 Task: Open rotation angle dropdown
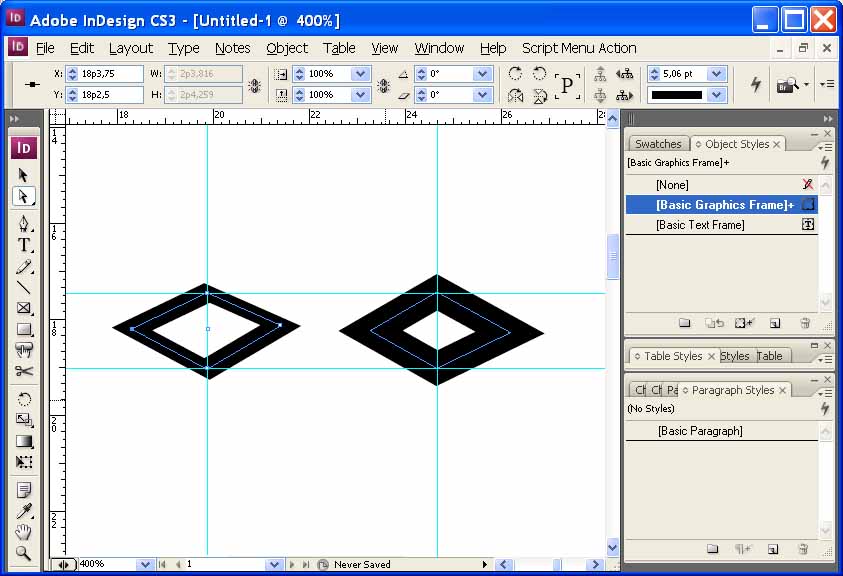(x=482, y=74)
